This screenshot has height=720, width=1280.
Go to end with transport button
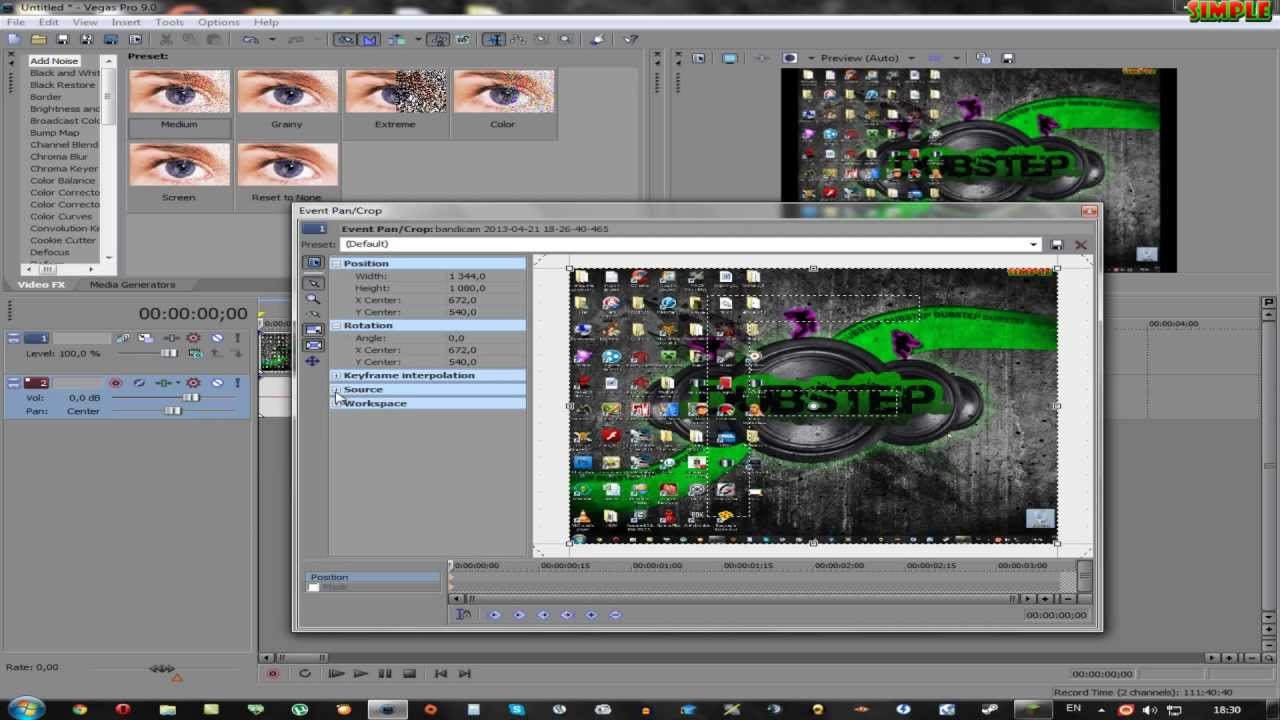[x=464, y=674]
